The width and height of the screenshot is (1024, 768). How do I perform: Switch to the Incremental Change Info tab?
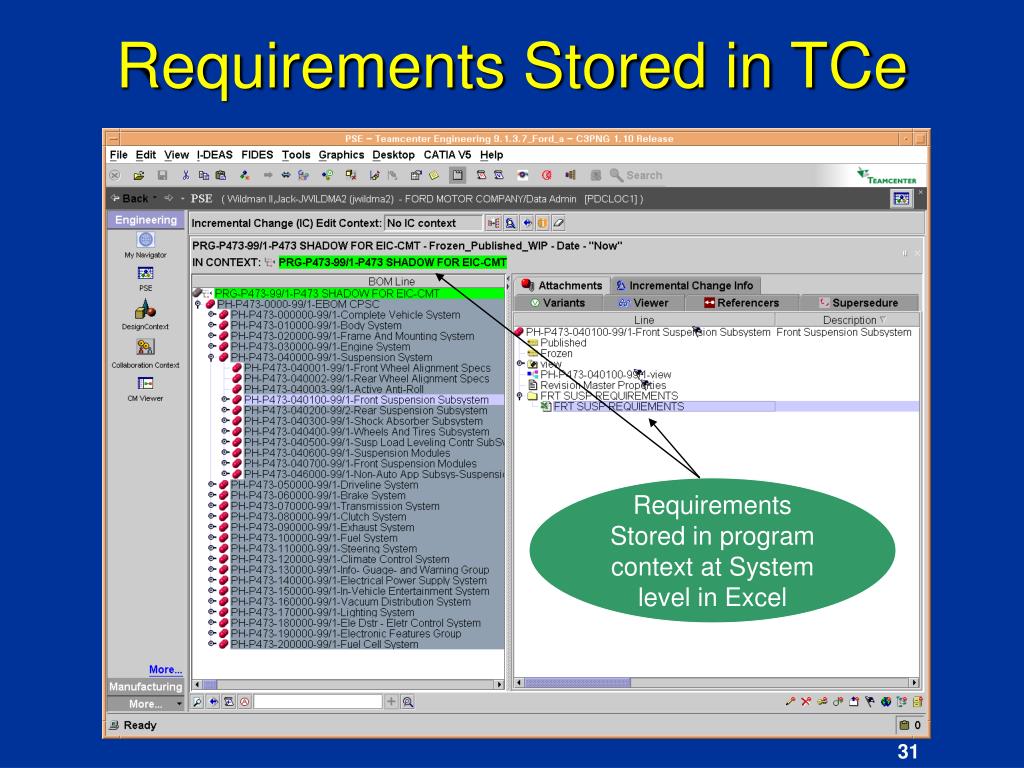[x=686, y=285]
